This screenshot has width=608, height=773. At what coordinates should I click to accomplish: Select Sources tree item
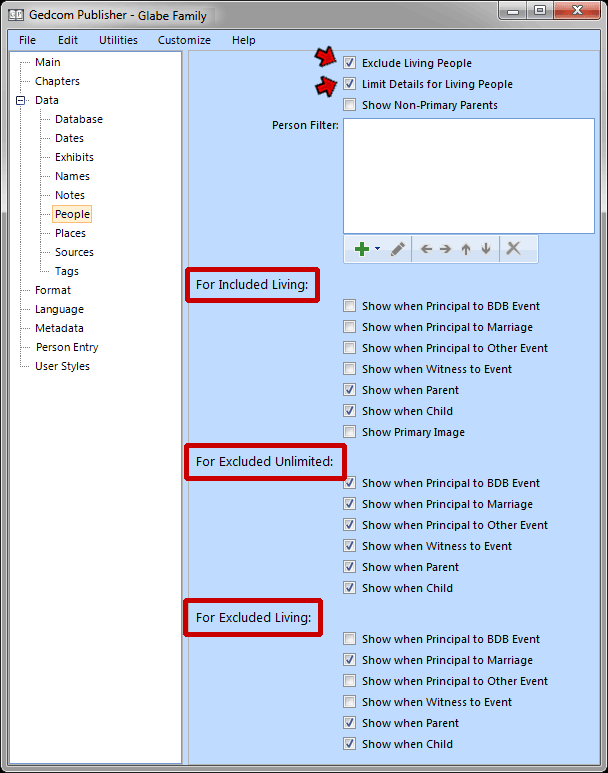pyautogui.click(x=74, y=252)
